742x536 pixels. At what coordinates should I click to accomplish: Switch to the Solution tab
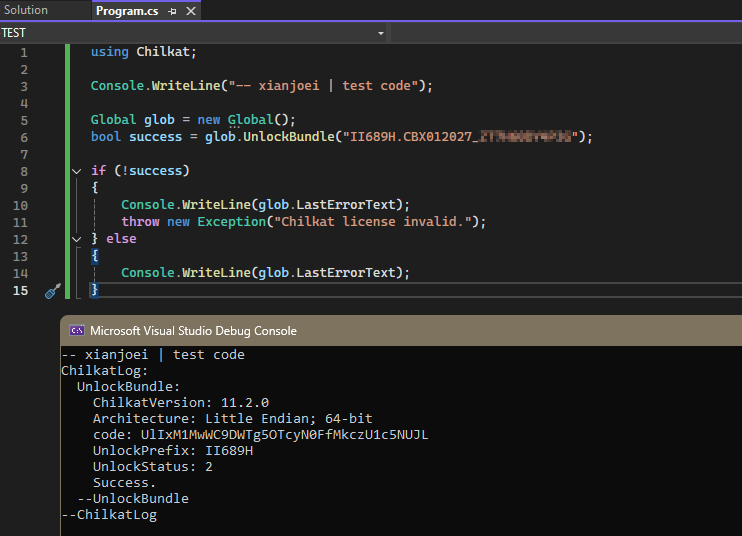click(x=26, y=10)
